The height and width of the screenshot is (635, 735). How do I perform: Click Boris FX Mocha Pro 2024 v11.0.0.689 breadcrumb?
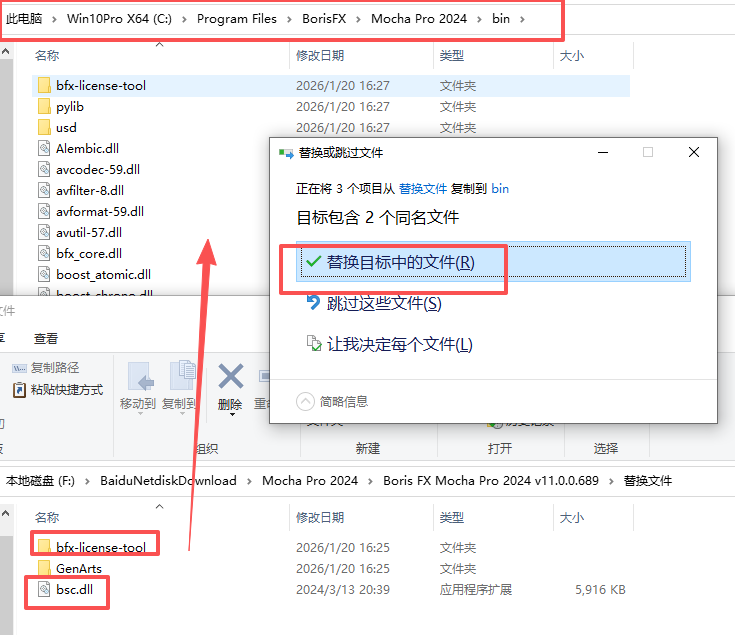click(x=491, y=481)
